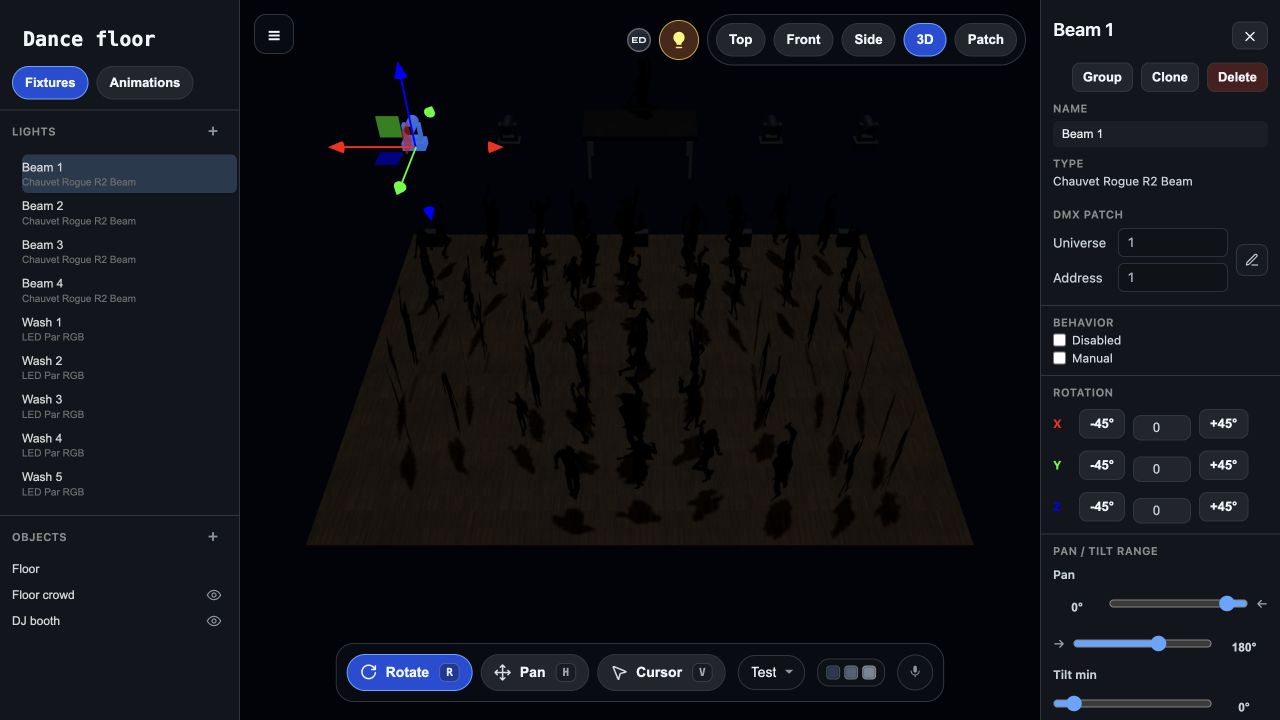
Task: Rotate Y by +45° button
Action: click(x=1223, y=465)
